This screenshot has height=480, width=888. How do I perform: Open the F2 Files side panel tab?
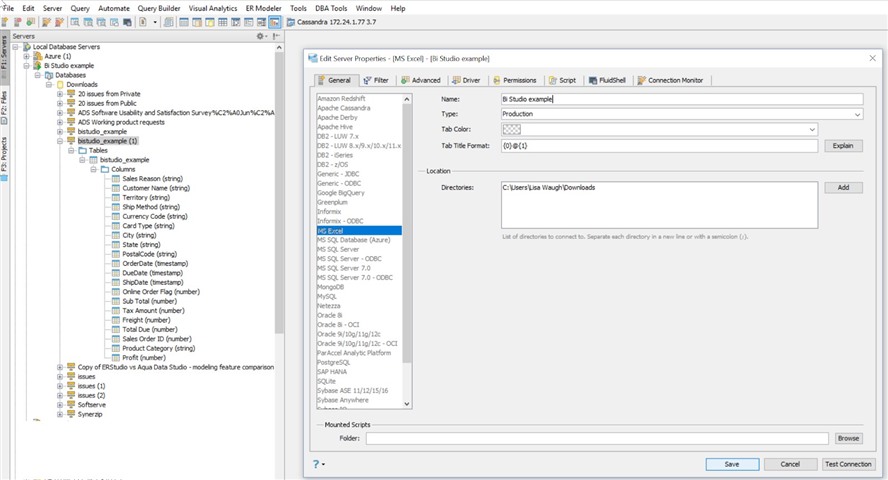click(x=4, y=108)
